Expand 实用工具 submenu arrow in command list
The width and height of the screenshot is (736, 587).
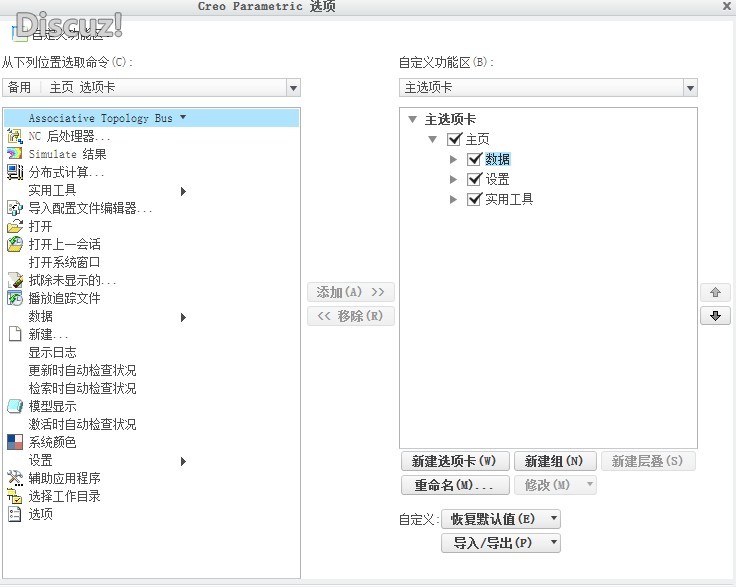click(x=184, y=191)
